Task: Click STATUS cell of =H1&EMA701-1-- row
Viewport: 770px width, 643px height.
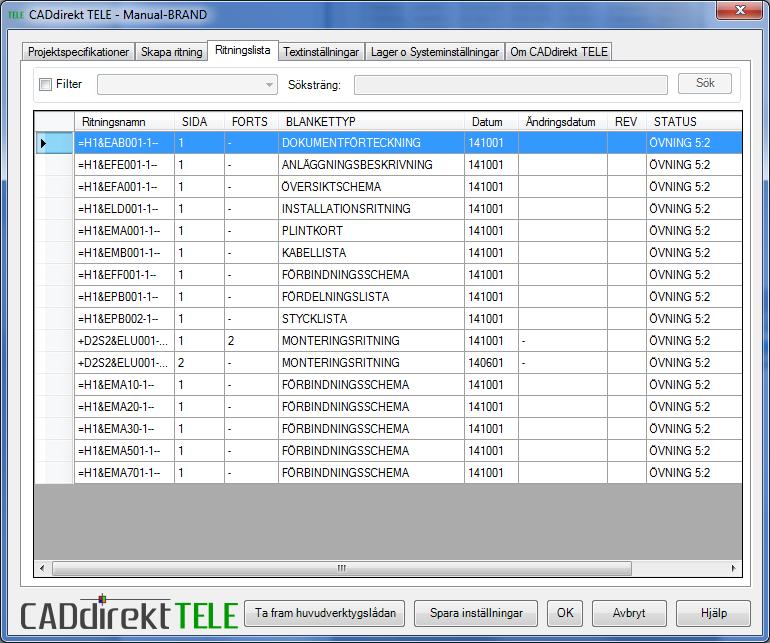Action: point(694,473)
